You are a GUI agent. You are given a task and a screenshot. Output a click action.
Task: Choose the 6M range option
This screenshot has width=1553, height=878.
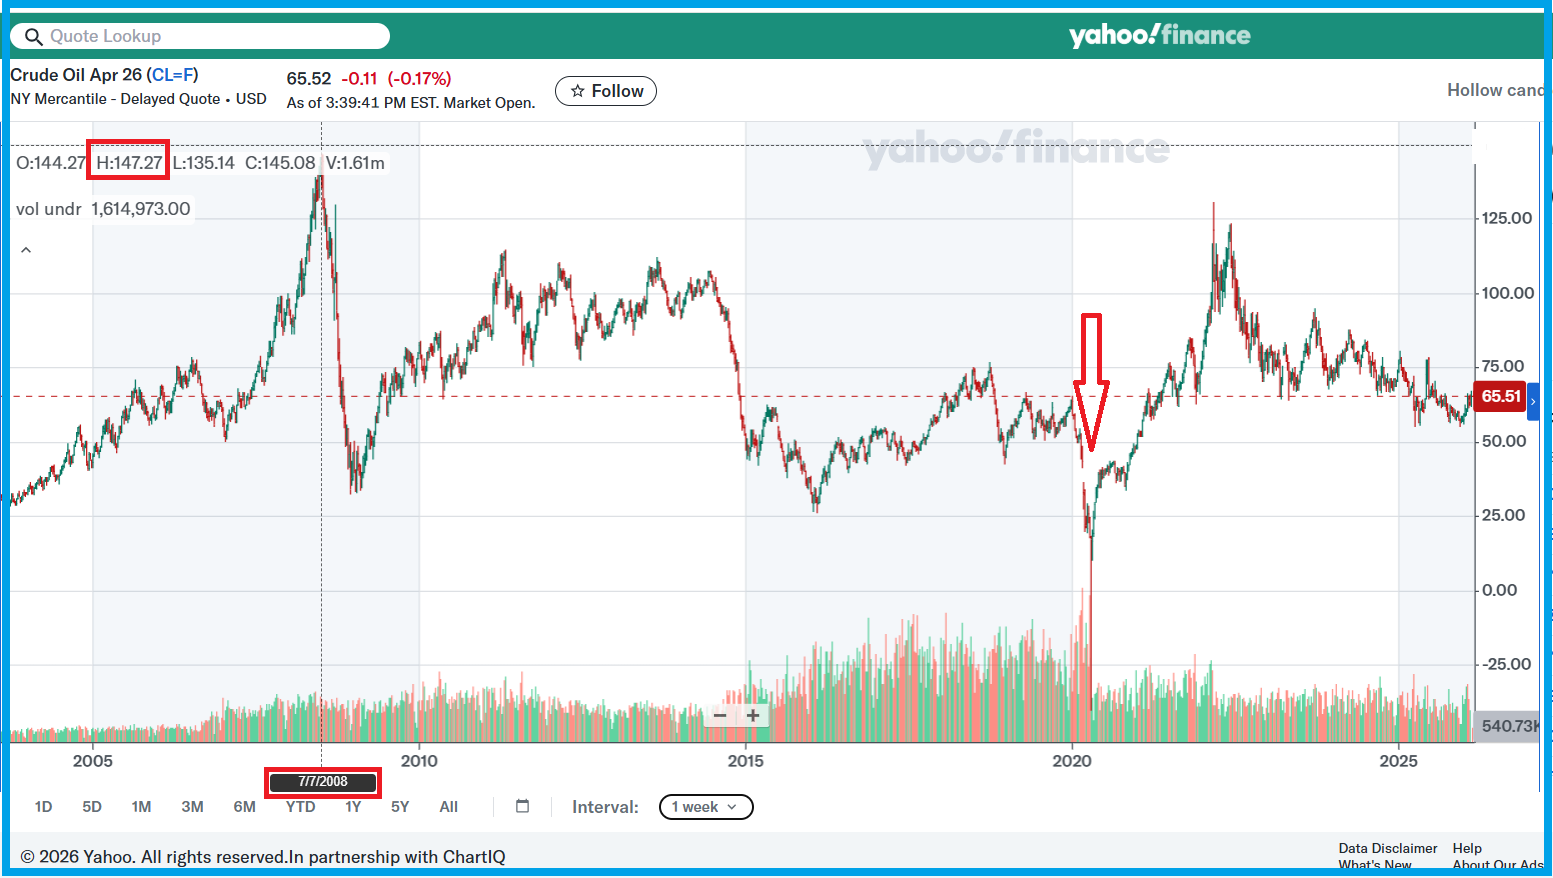pyautogui.click(x=244, y=807)
